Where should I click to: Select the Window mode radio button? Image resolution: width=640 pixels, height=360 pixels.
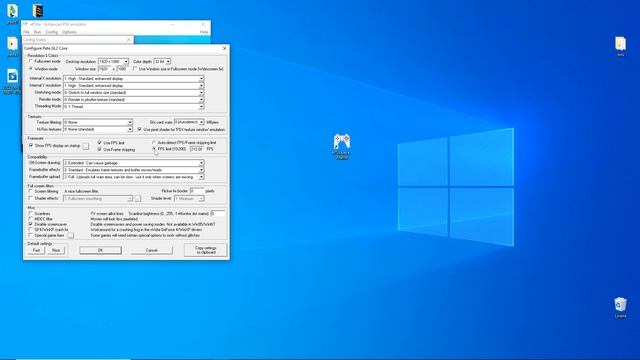(x=31, y=69)
